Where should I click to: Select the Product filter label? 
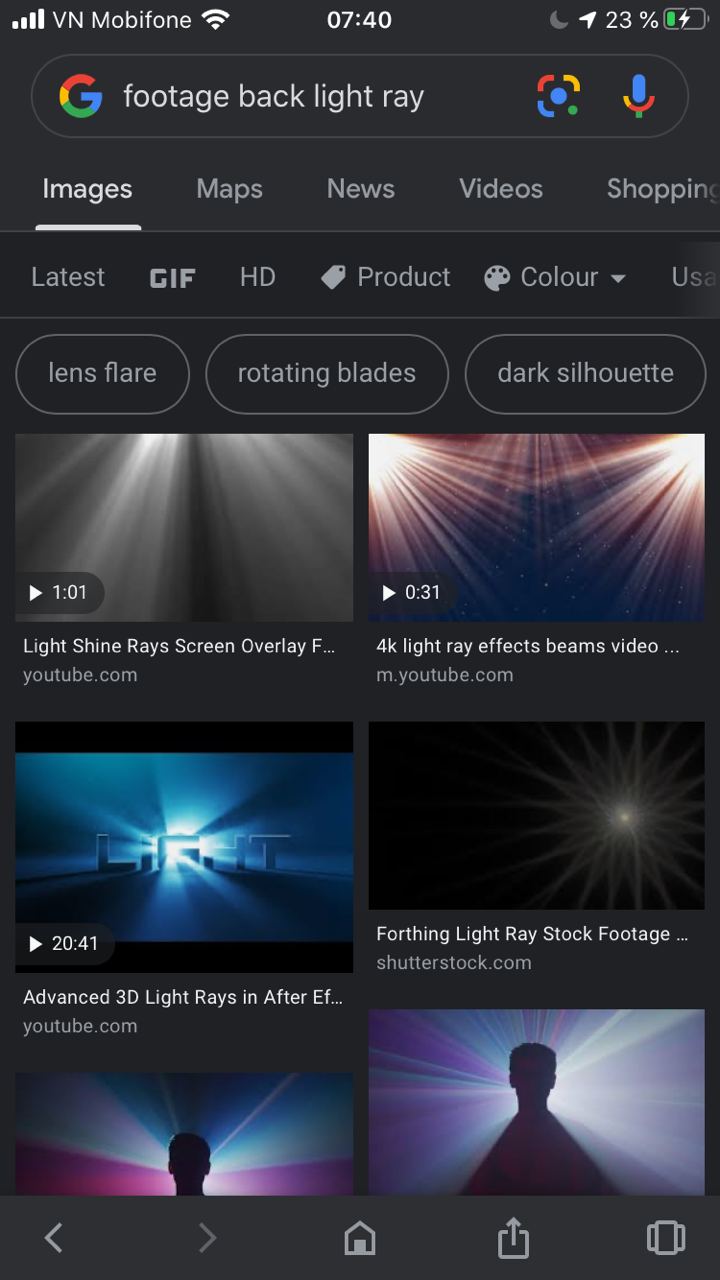pos(404,277)
